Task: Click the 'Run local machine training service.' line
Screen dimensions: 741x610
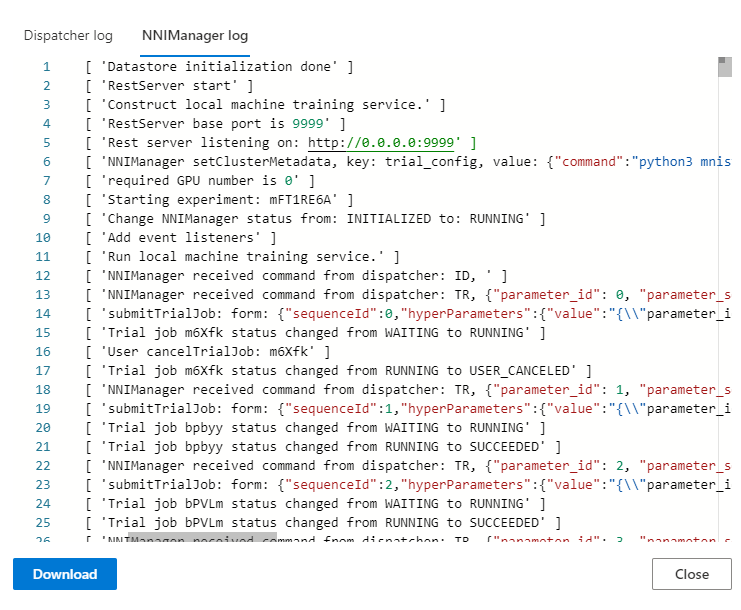Action: pyautogui.click(x=243, y=257)
